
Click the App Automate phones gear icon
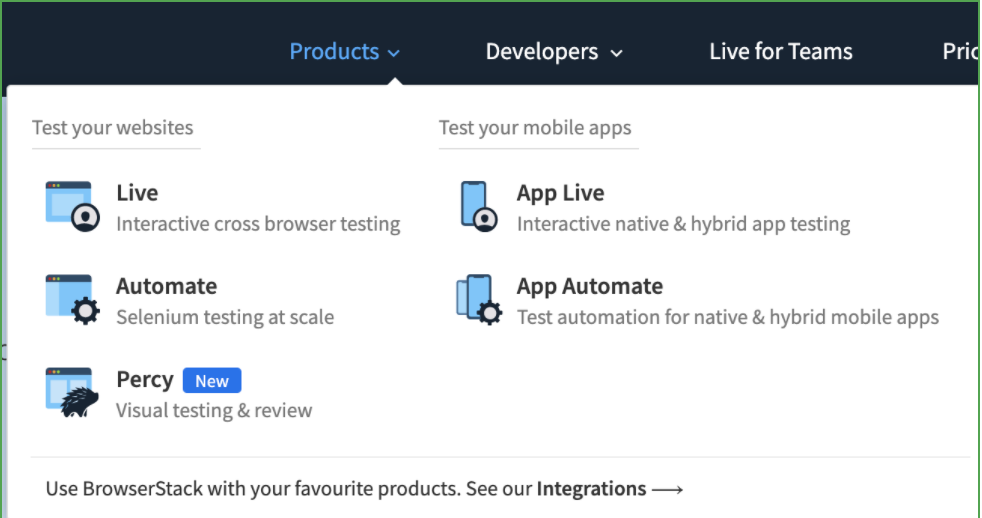(x=477, y=300)
